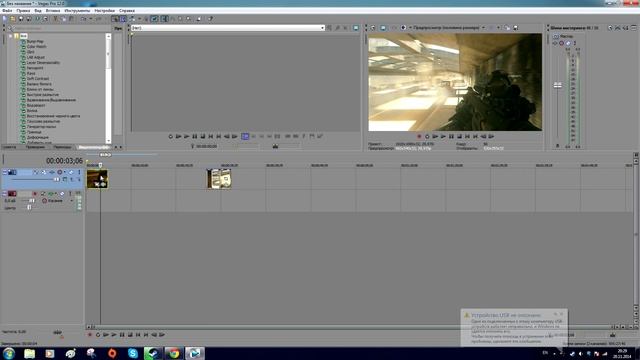Click Pause in the trimmer transport bar
Image resolution: width=640 pixels, height=360 pixels.
pos(195,136)
